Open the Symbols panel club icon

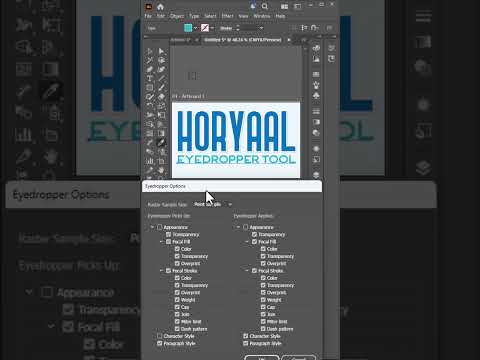[x=316, y=96]
